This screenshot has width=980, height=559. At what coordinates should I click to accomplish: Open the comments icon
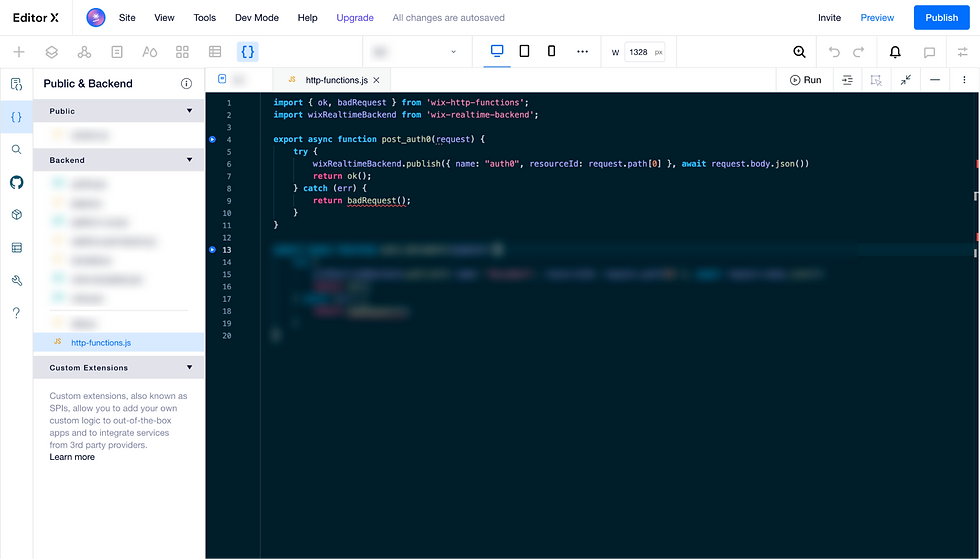pos(929,53)
